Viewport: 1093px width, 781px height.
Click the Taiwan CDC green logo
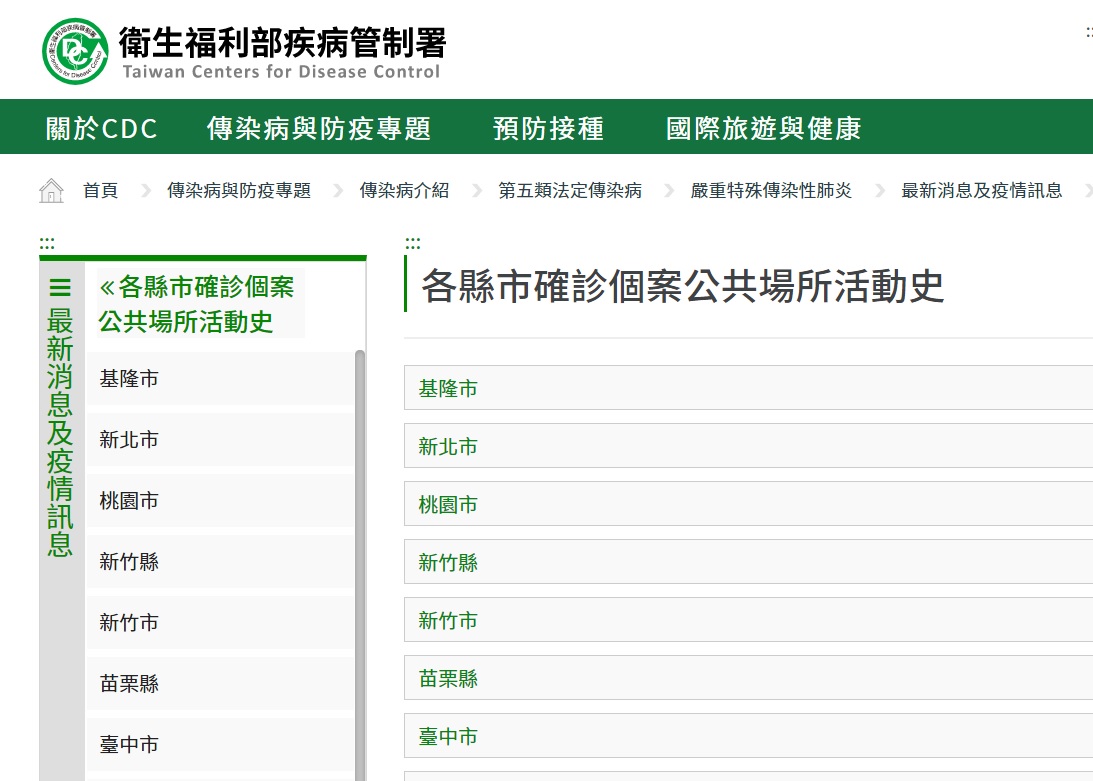(x=75, y=51)
